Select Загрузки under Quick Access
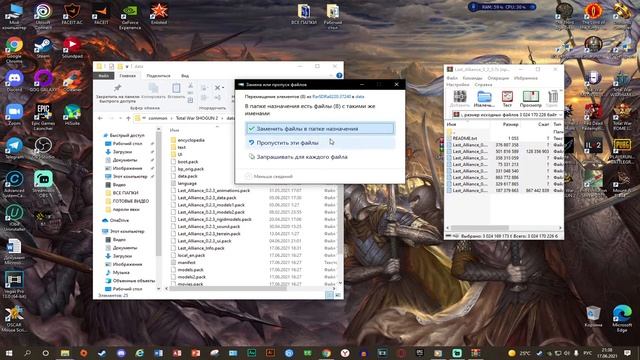Viewport: 640px width, 360px height. (x=122, y=152)
